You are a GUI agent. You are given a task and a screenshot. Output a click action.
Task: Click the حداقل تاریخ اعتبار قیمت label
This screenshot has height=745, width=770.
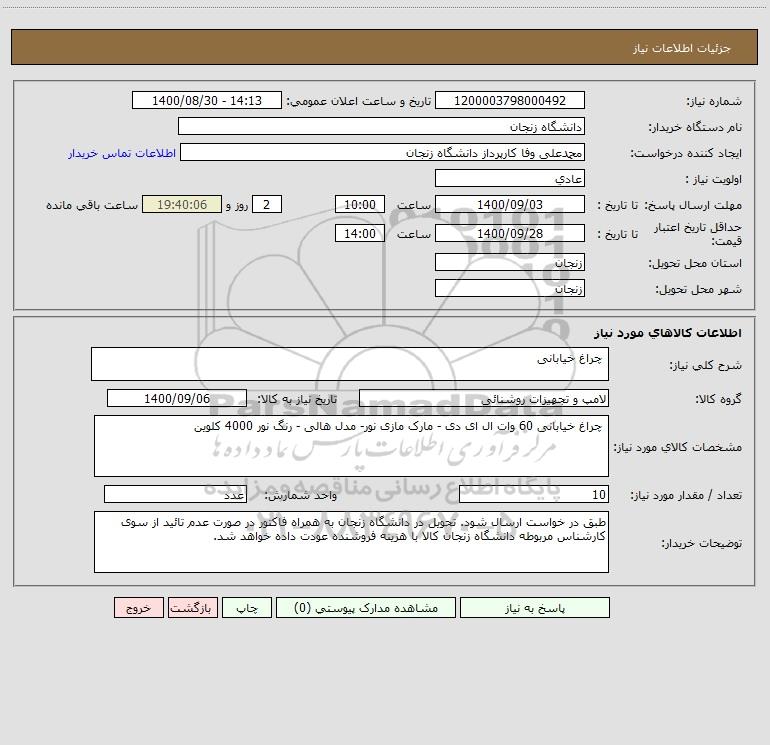pyautogui.click(x=698, y=234)
